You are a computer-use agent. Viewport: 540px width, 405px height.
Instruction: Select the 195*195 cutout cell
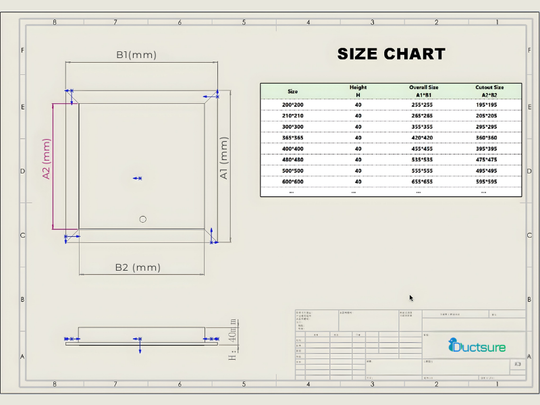[x=486, y=105]
